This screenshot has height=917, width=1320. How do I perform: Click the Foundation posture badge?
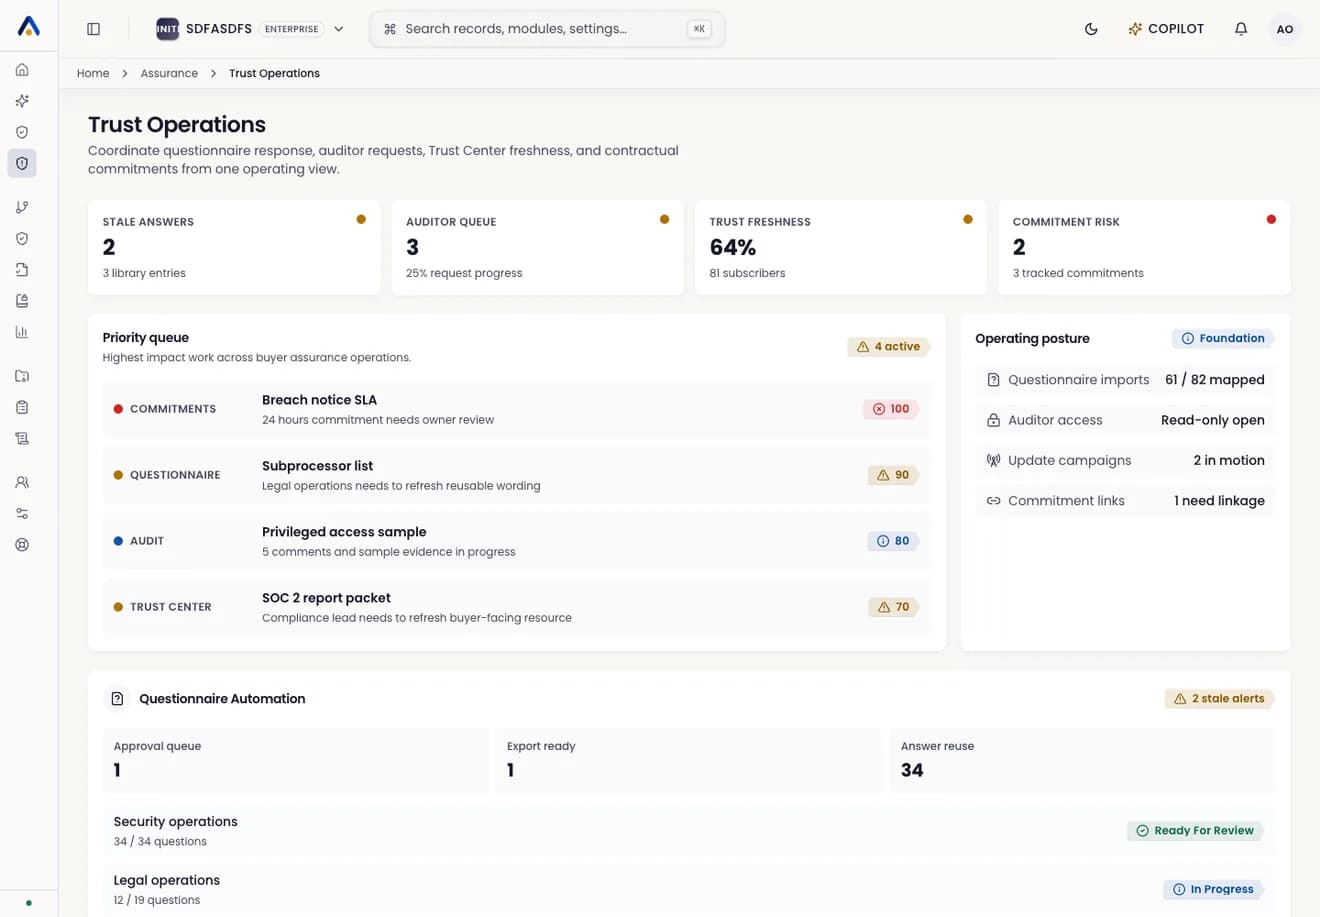click(x=1223, y=339)
